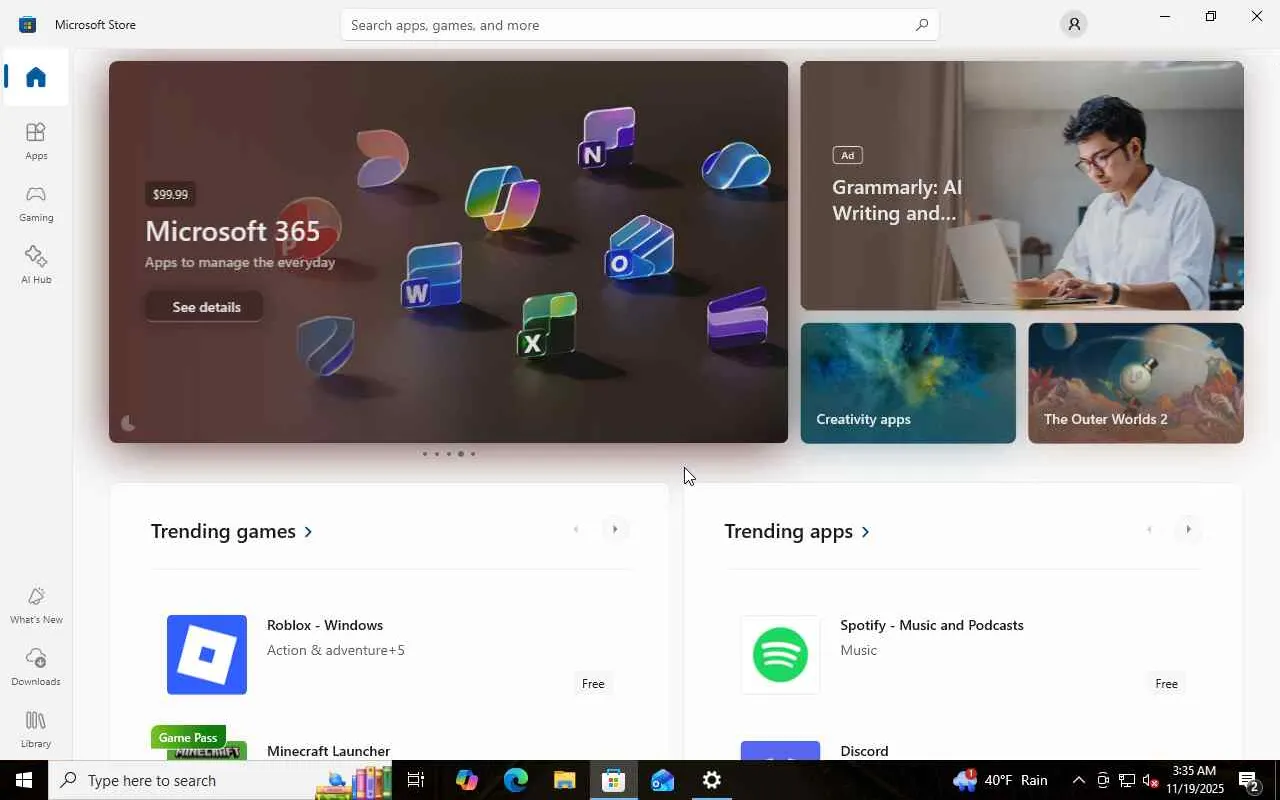Select the Discord app title

pyautogui.click(x=864, y=751)
